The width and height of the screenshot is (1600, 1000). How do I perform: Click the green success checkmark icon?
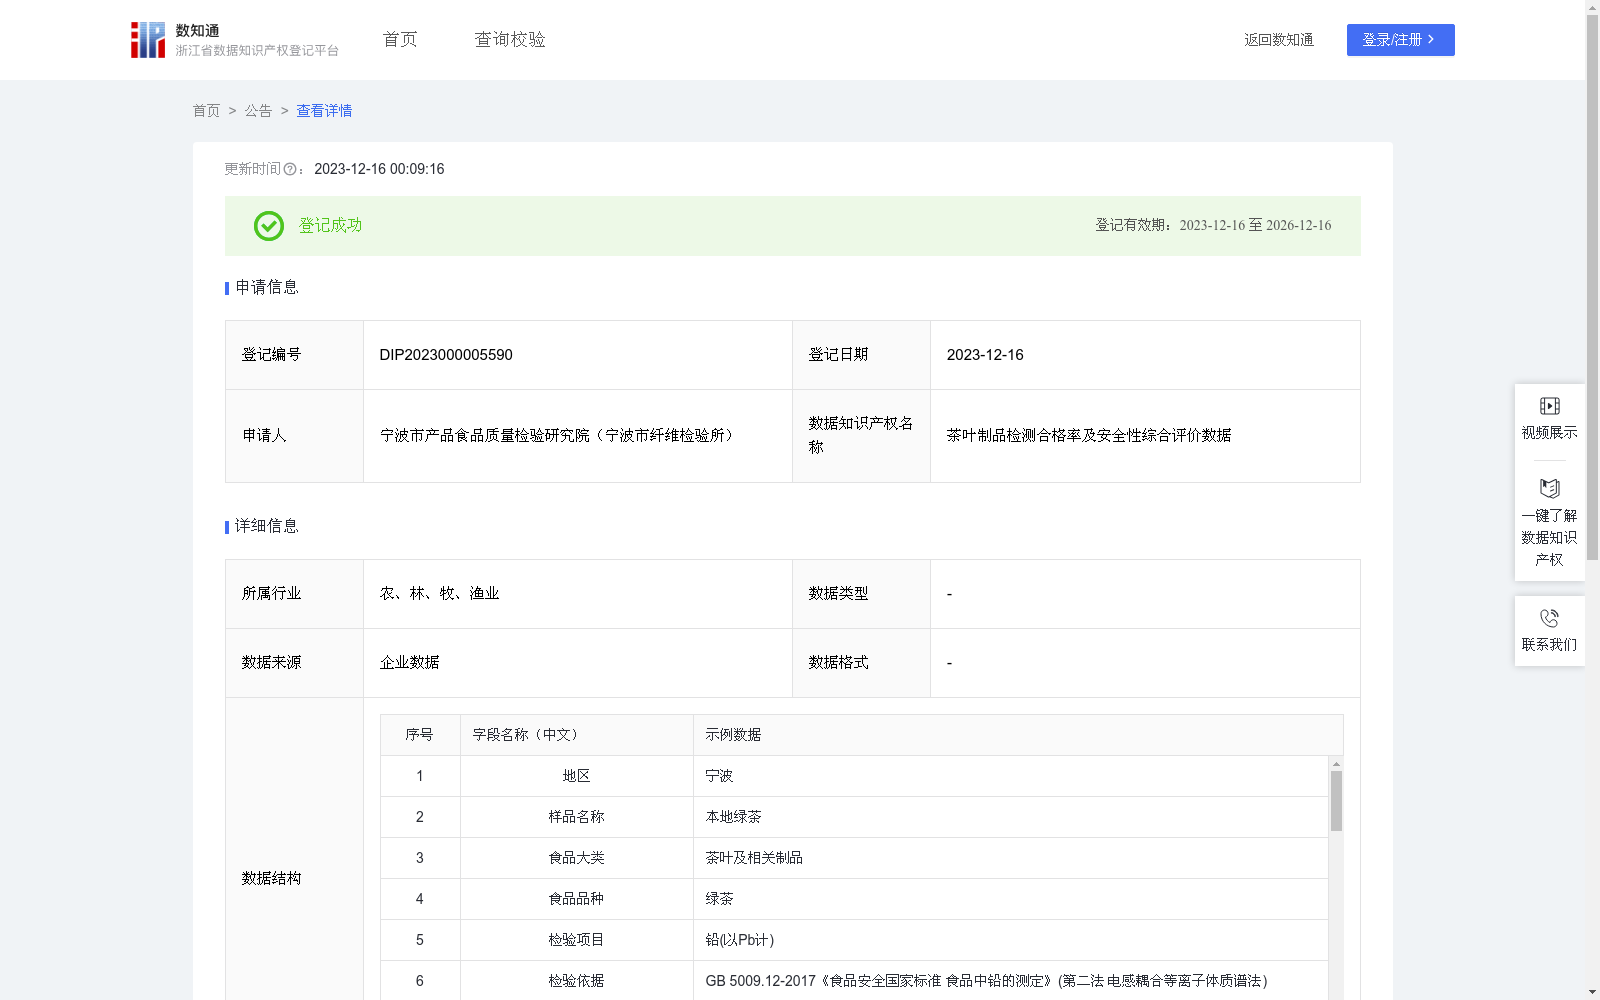coord(269,226)
